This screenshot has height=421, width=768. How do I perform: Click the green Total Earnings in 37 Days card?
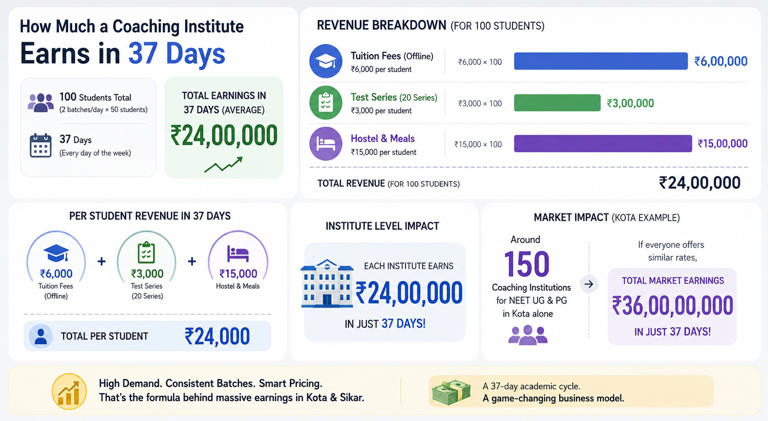pos(224,128)
